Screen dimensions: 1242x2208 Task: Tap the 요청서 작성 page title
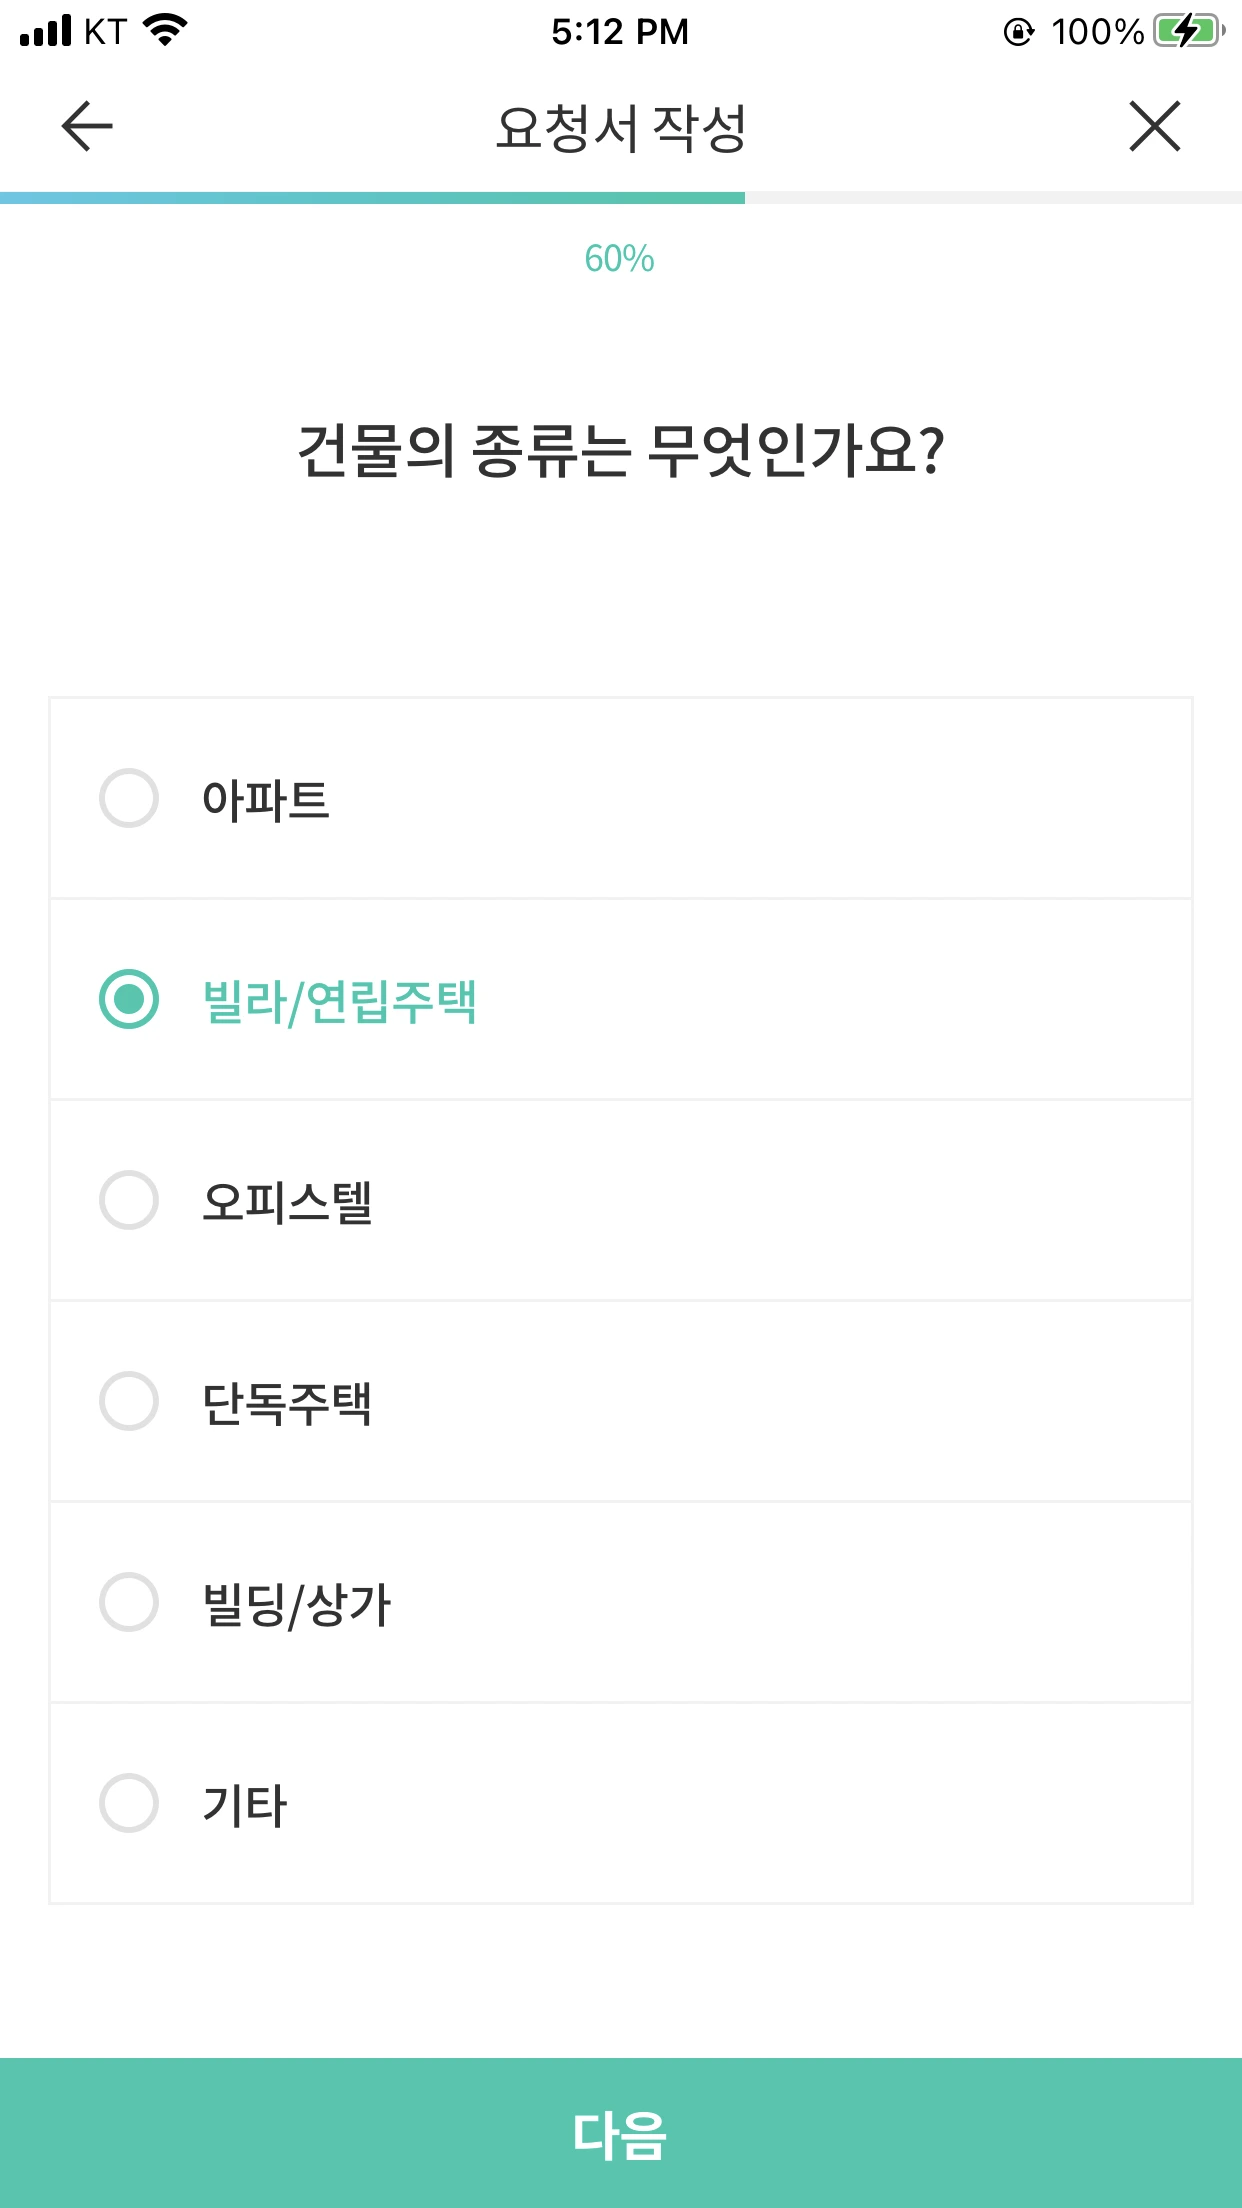tap(620, 128)
